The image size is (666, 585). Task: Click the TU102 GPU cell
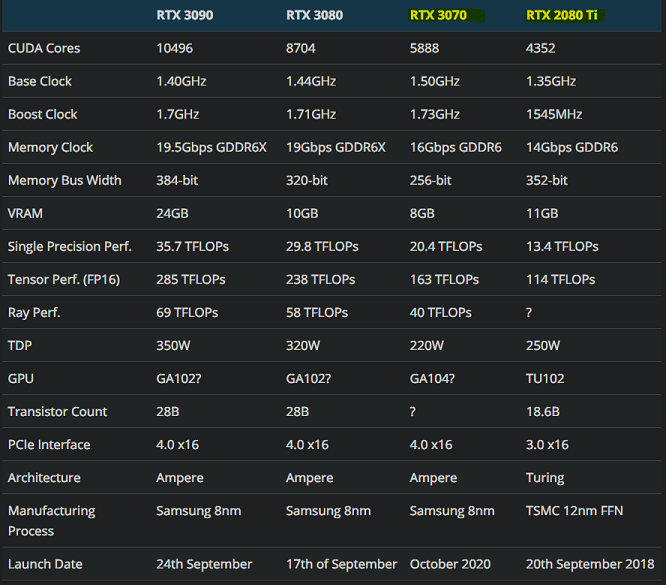point(545,379)
